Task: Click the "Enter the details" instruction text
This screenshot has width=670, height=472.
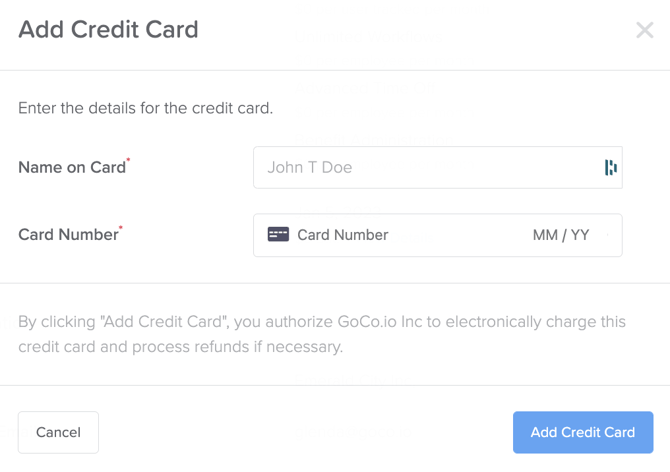Action: click(x=145, y=108)
